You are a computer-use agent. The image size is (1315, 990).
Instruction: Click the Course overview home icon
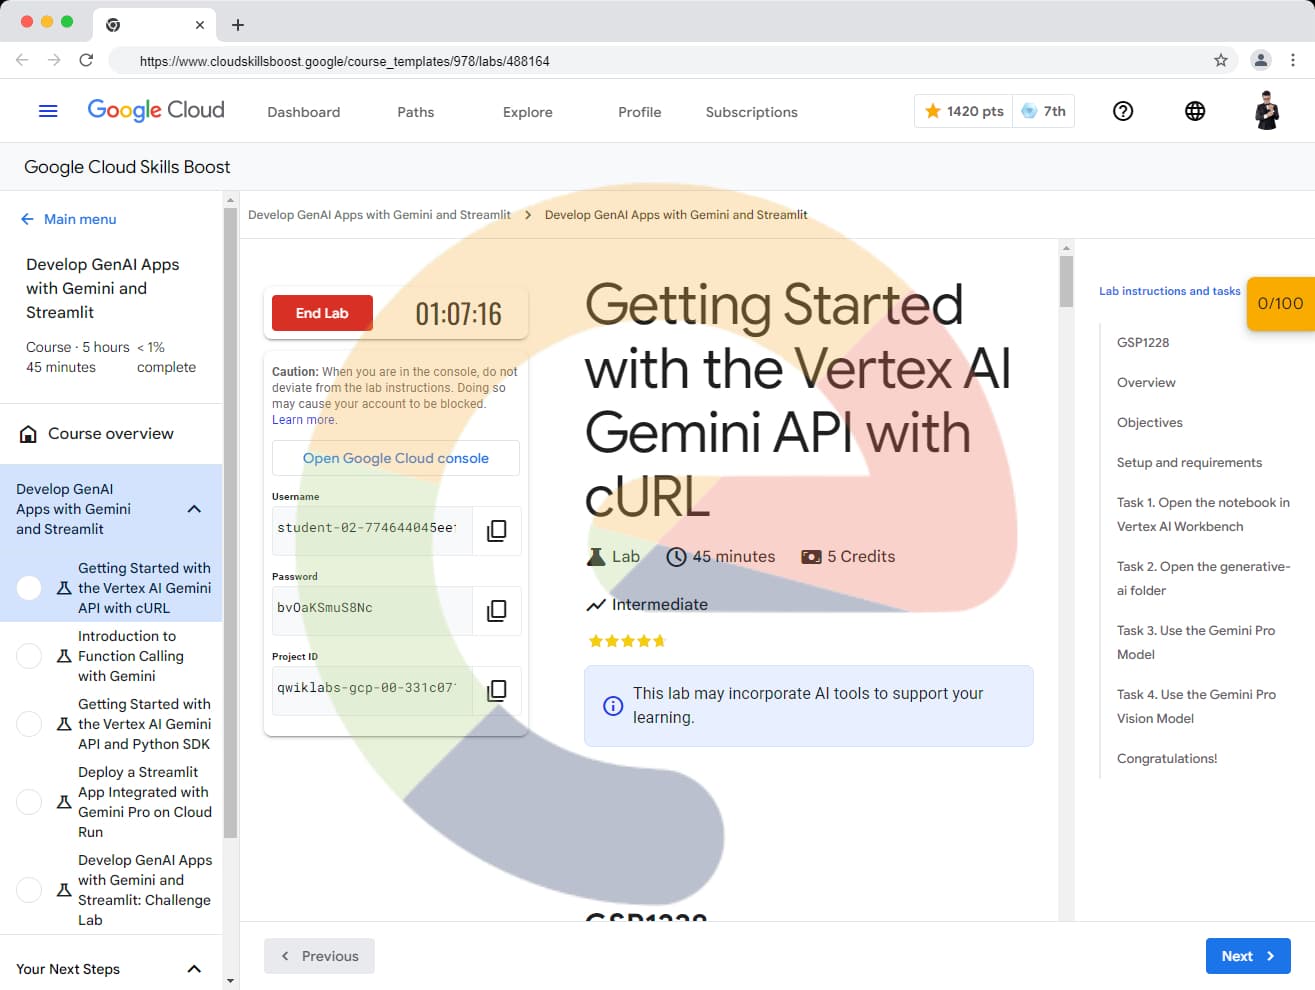pyautogui.click(x=29, y=434)
